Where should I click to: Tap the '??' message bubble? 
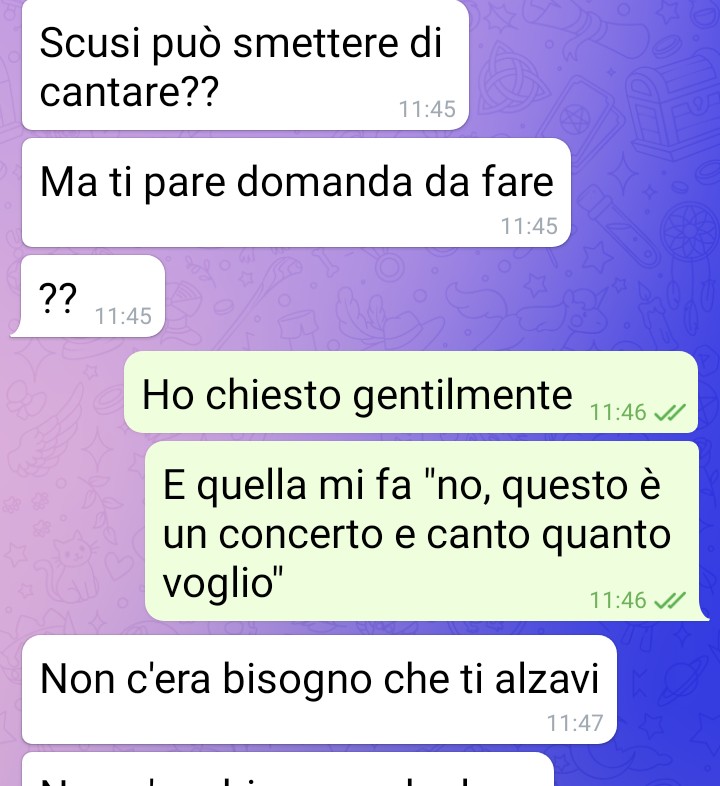[88, 296]
